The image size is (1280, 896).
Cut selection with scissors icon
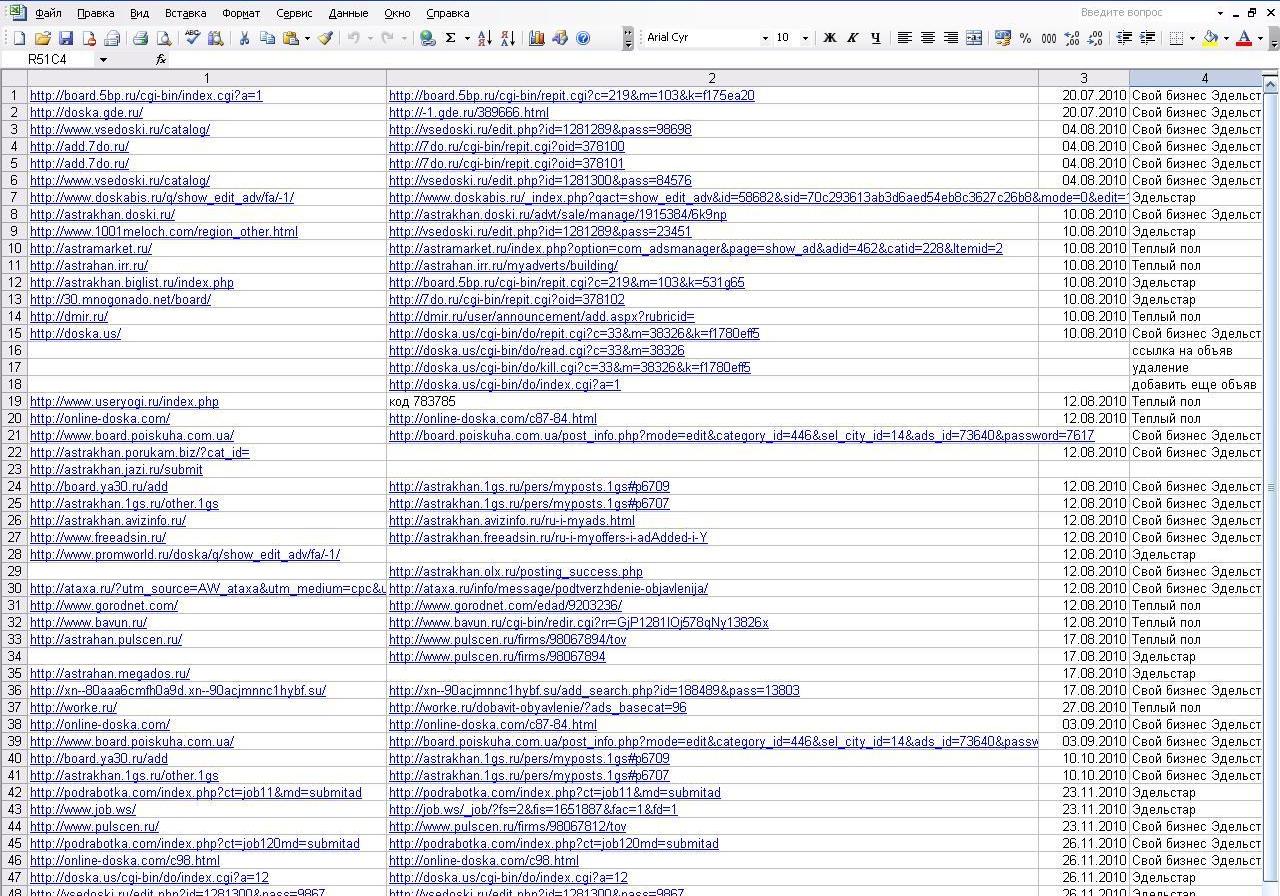(x=244, y=38)
